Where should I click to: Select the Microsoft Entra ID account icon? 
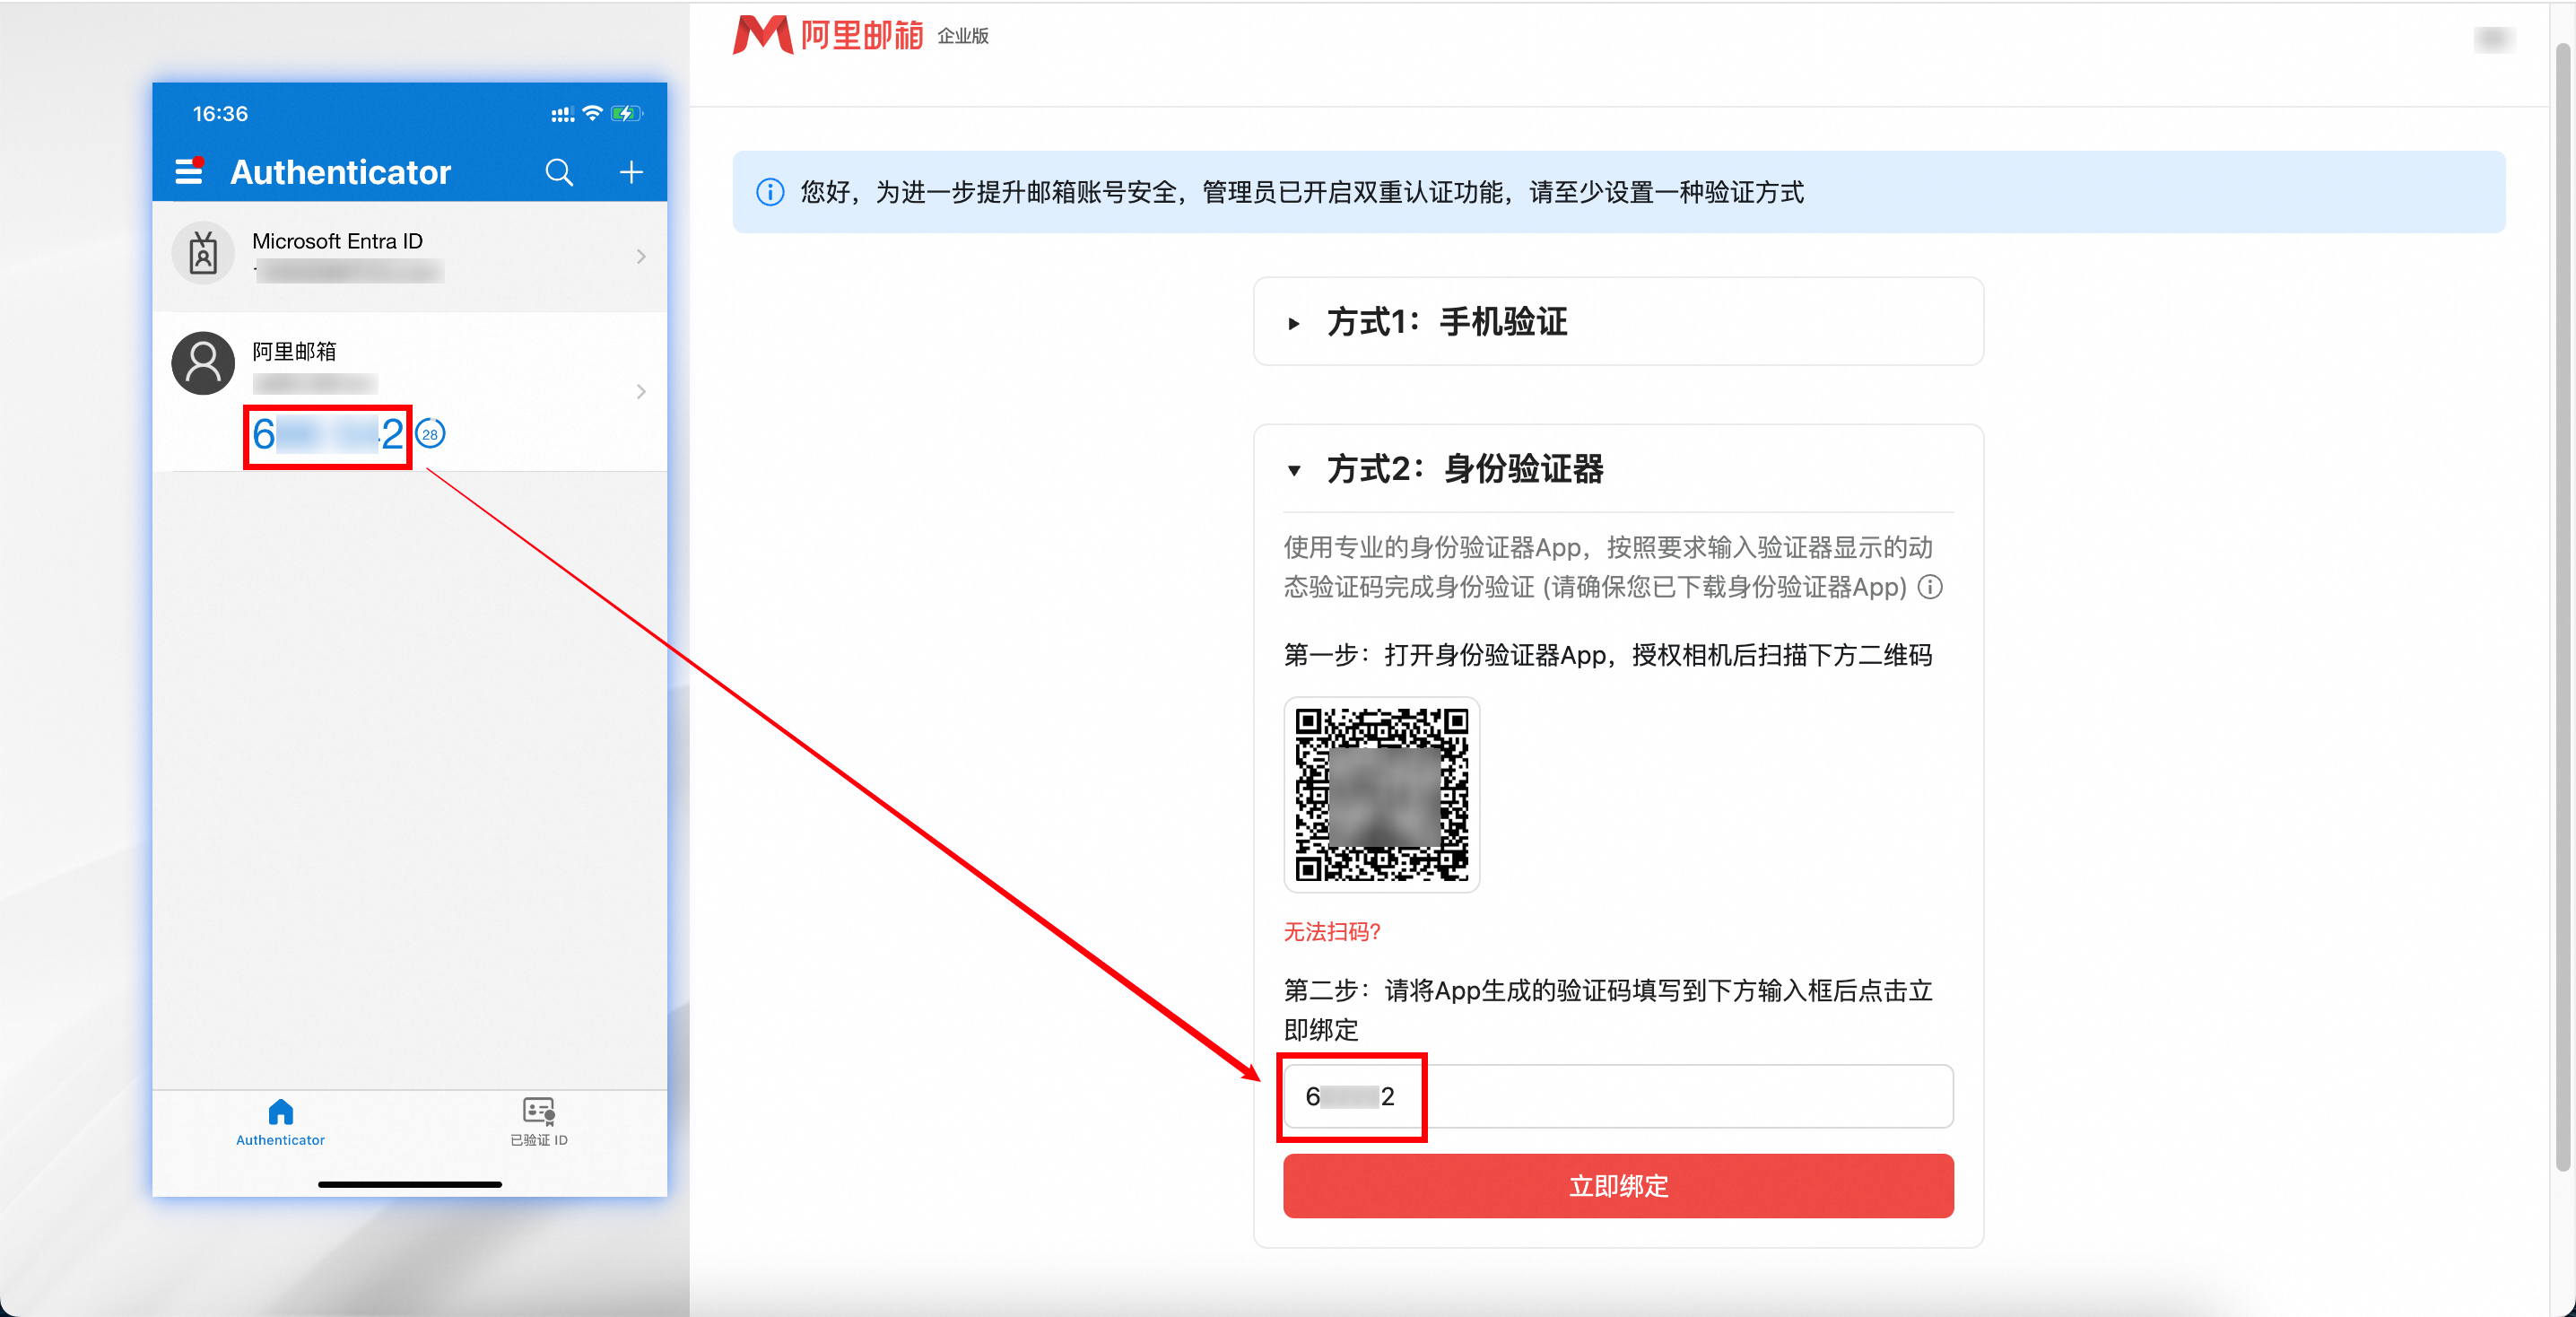click(203, 253)
